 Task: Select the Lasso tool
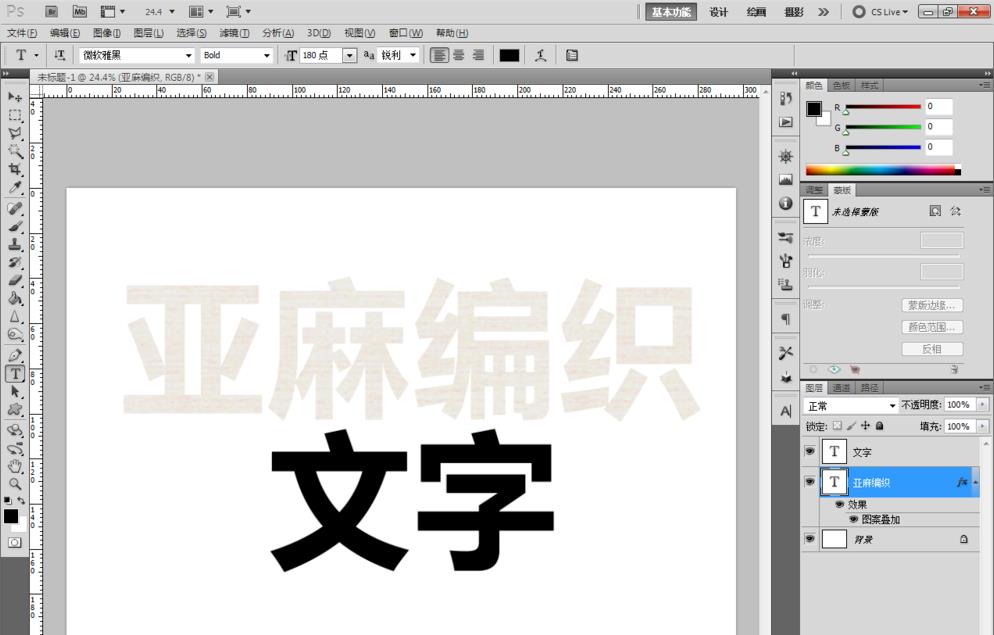14,134
